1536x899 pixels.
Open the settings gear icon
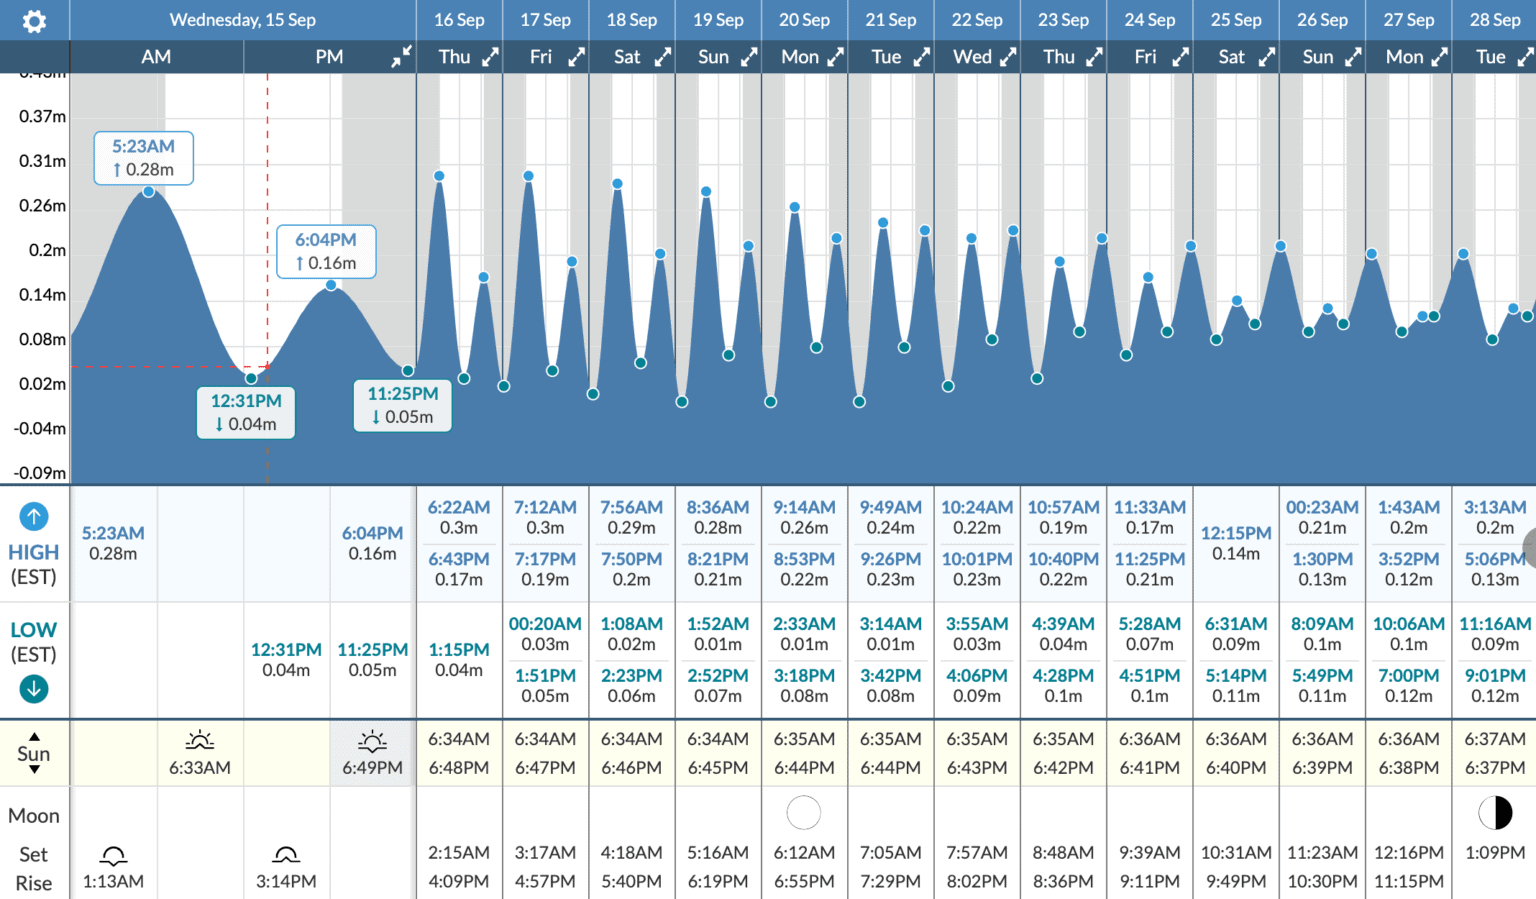(34, 21)
